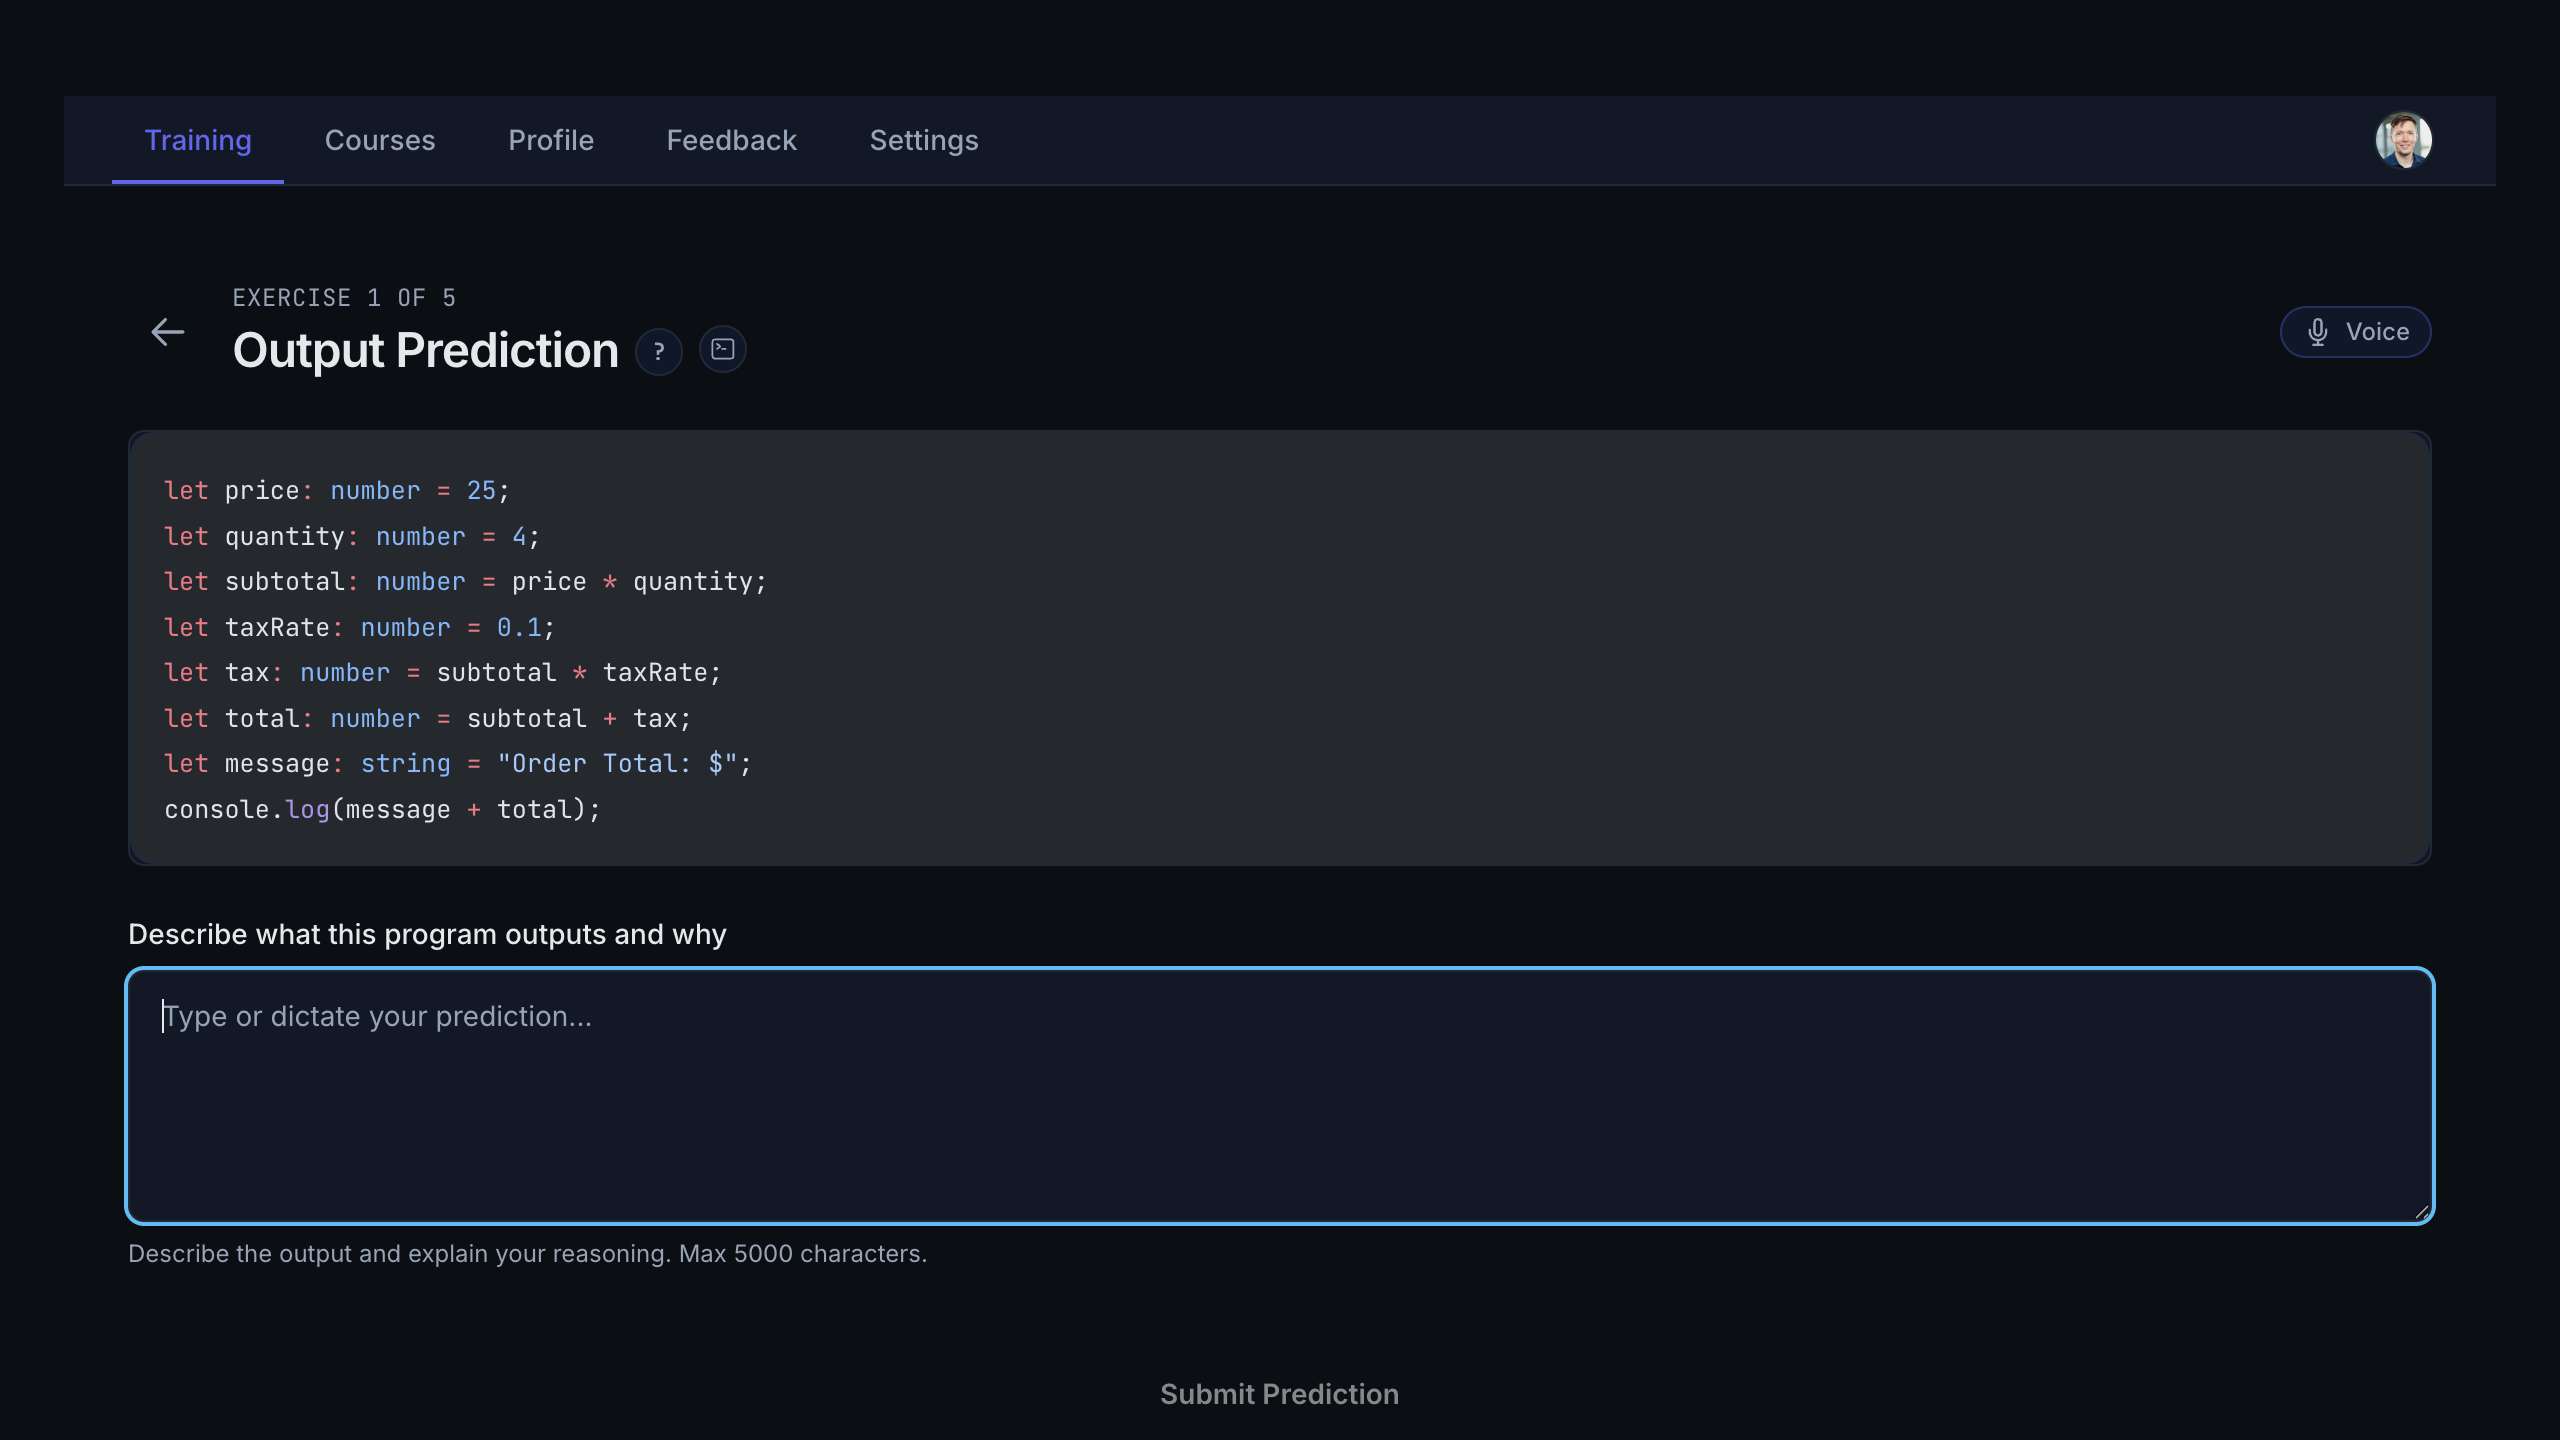Viewport: 2560px width, 1440px height.
Task: Open the terminal icon beside the exercise title
Action: pyautogui.click(x=722, y=349)
